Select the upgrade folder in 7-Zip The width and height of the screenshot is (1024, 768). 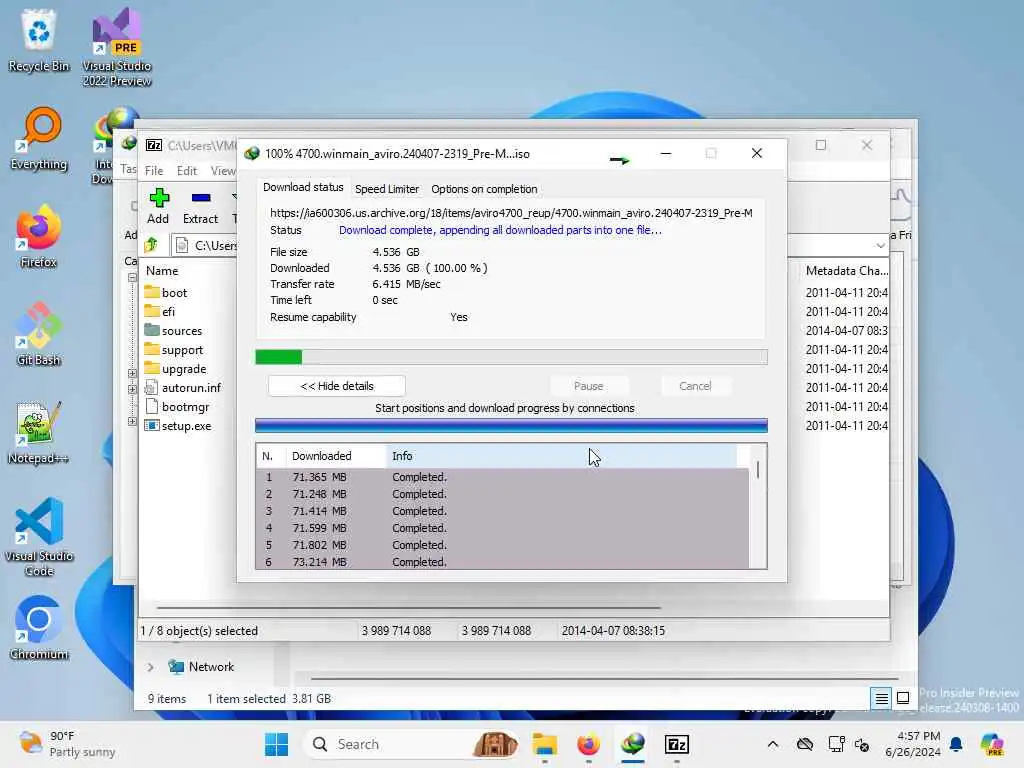point(184,368)
